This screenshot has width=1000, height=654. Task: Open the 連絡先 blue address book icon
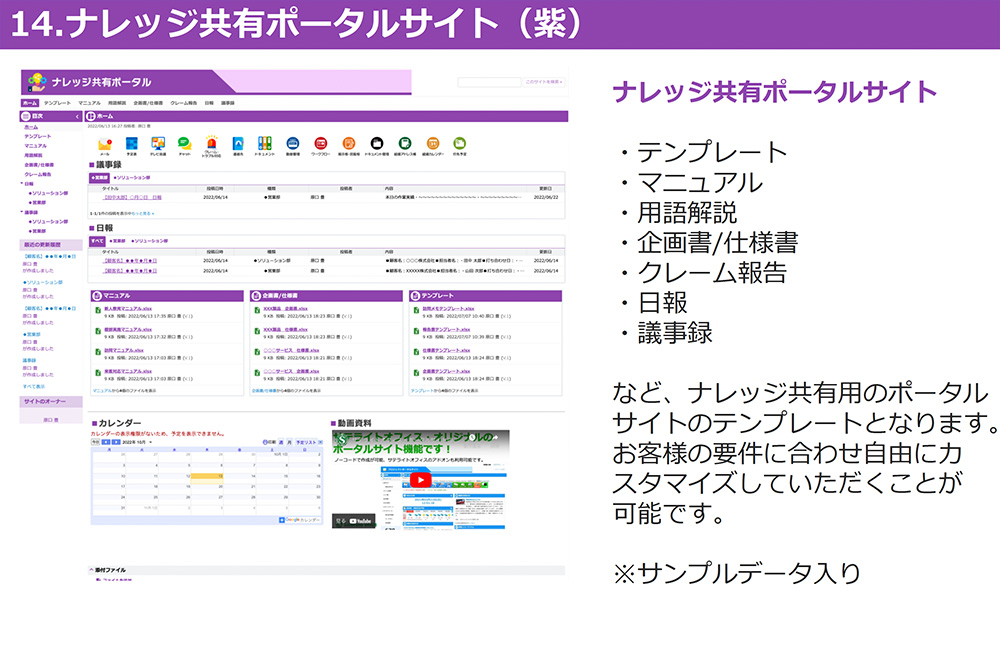click(238, 144)
